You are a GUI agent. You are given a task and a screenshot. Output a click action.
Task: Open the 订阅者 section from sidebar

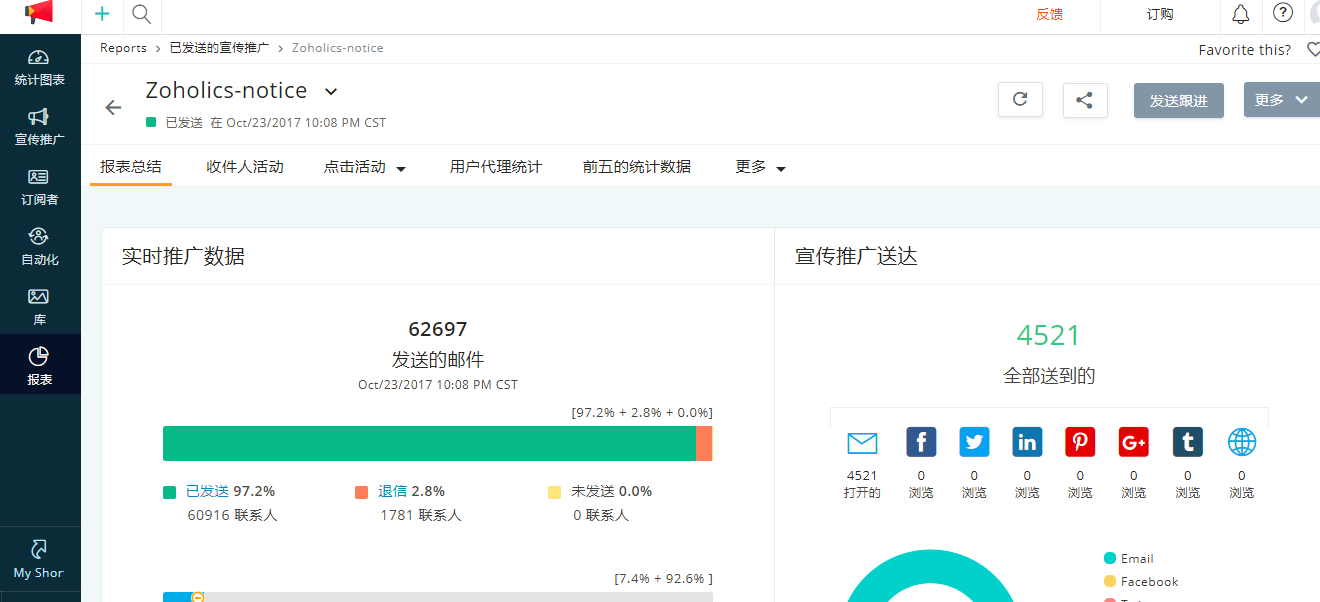39,188
